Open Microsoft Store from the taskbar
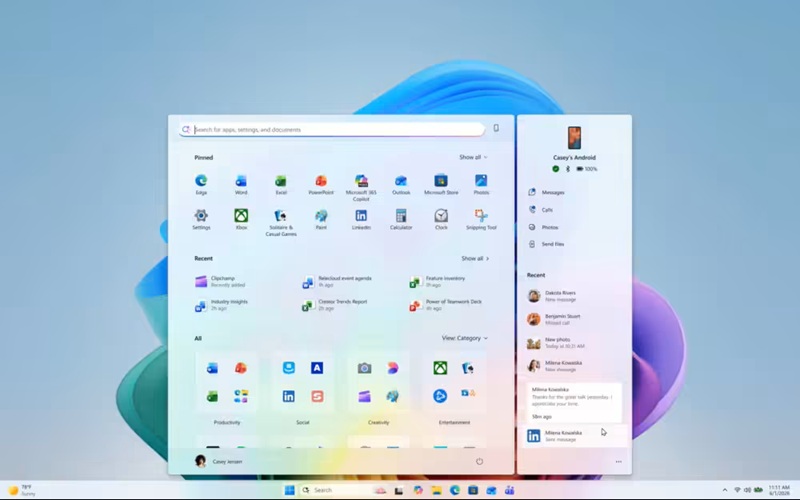The width and height of the screenshot is (800, 500). click(473, 490)
